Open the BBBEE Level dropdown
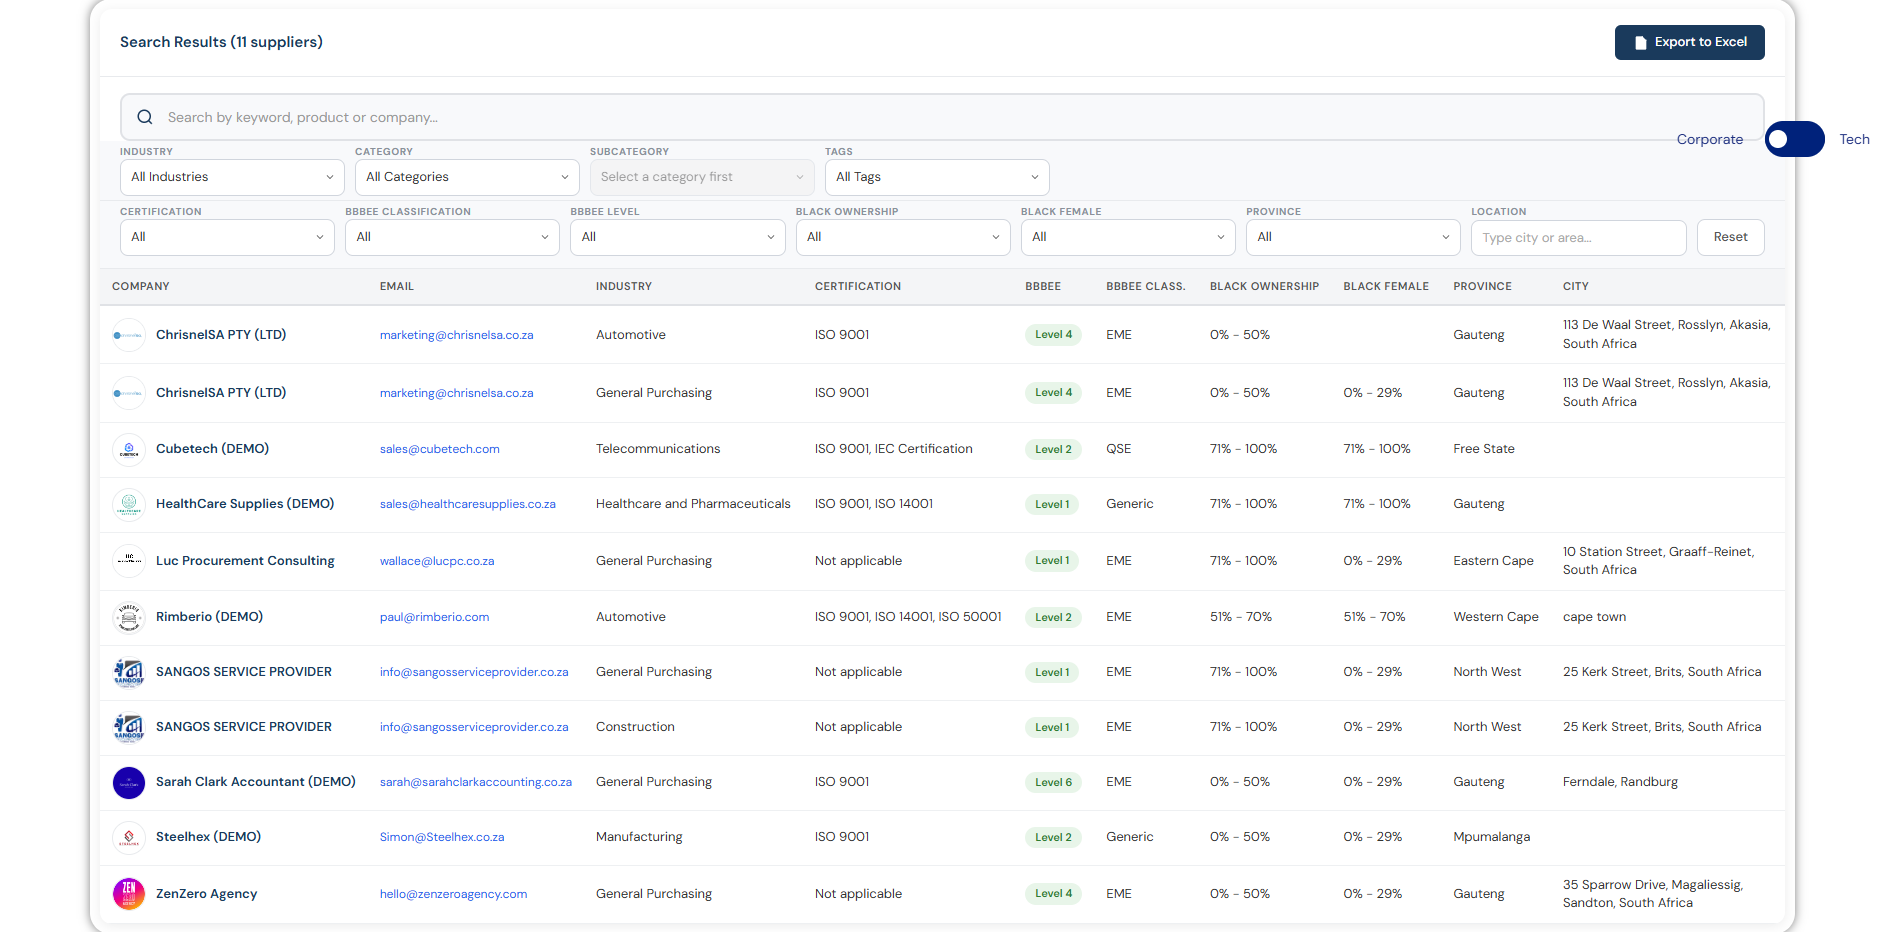The image size is (1892, 932). click(677, 237)
